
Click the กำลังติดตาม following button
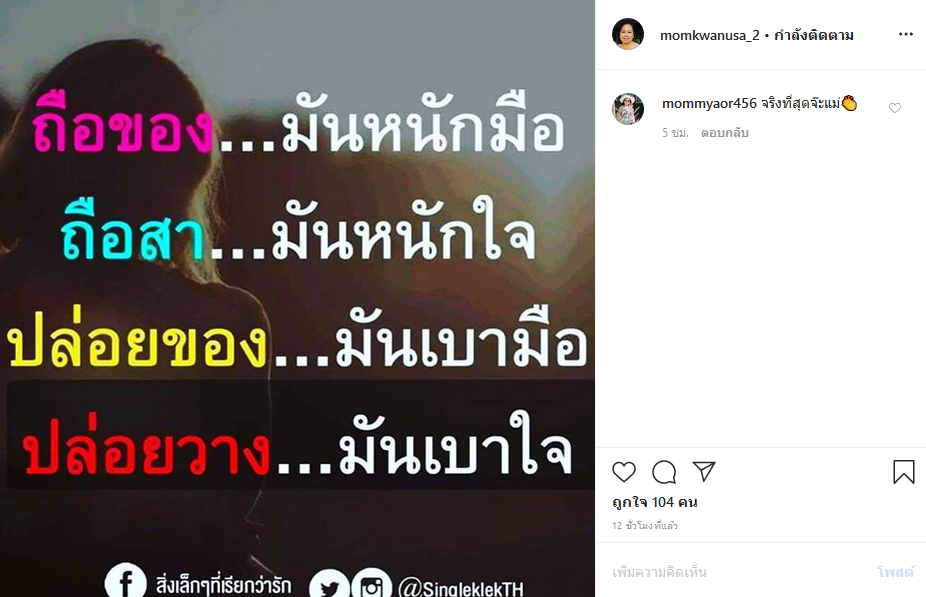tap(814, 35)
